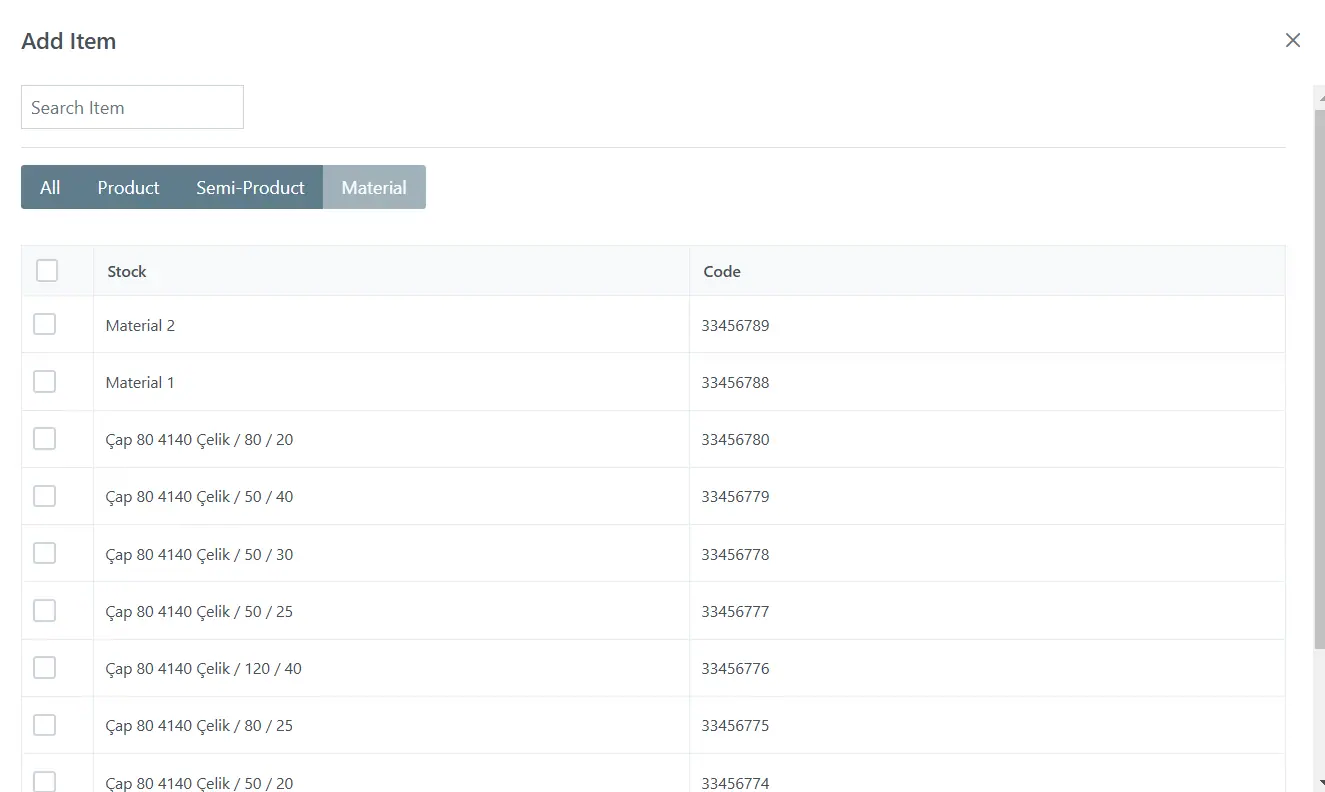Click code 33456776
Image resolution: width=1325 pixels, height=792 pixels.
click(735, 668)
